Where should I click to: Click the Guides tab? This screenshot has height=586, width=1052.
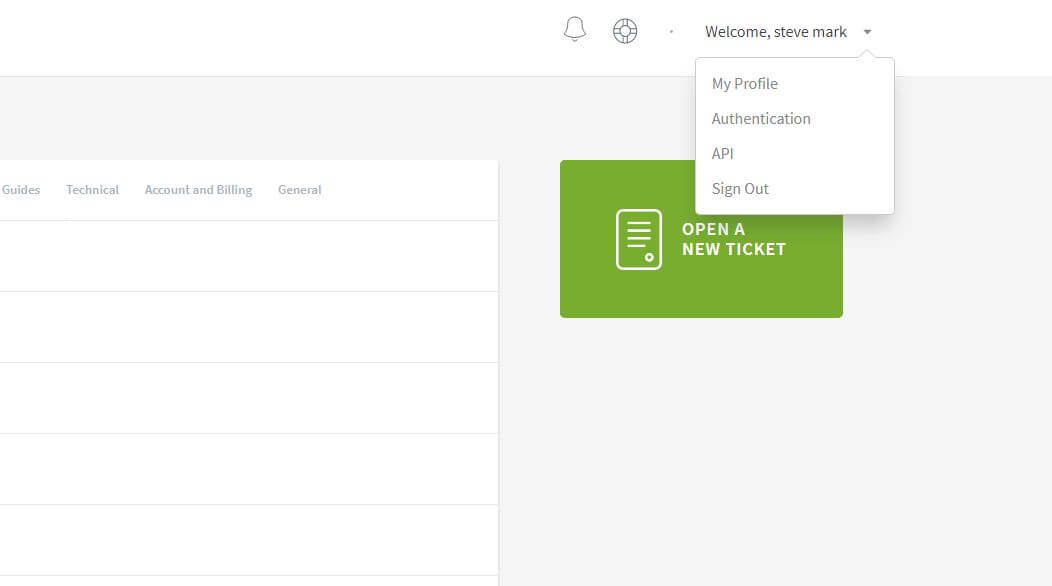[x=21, y=189]
